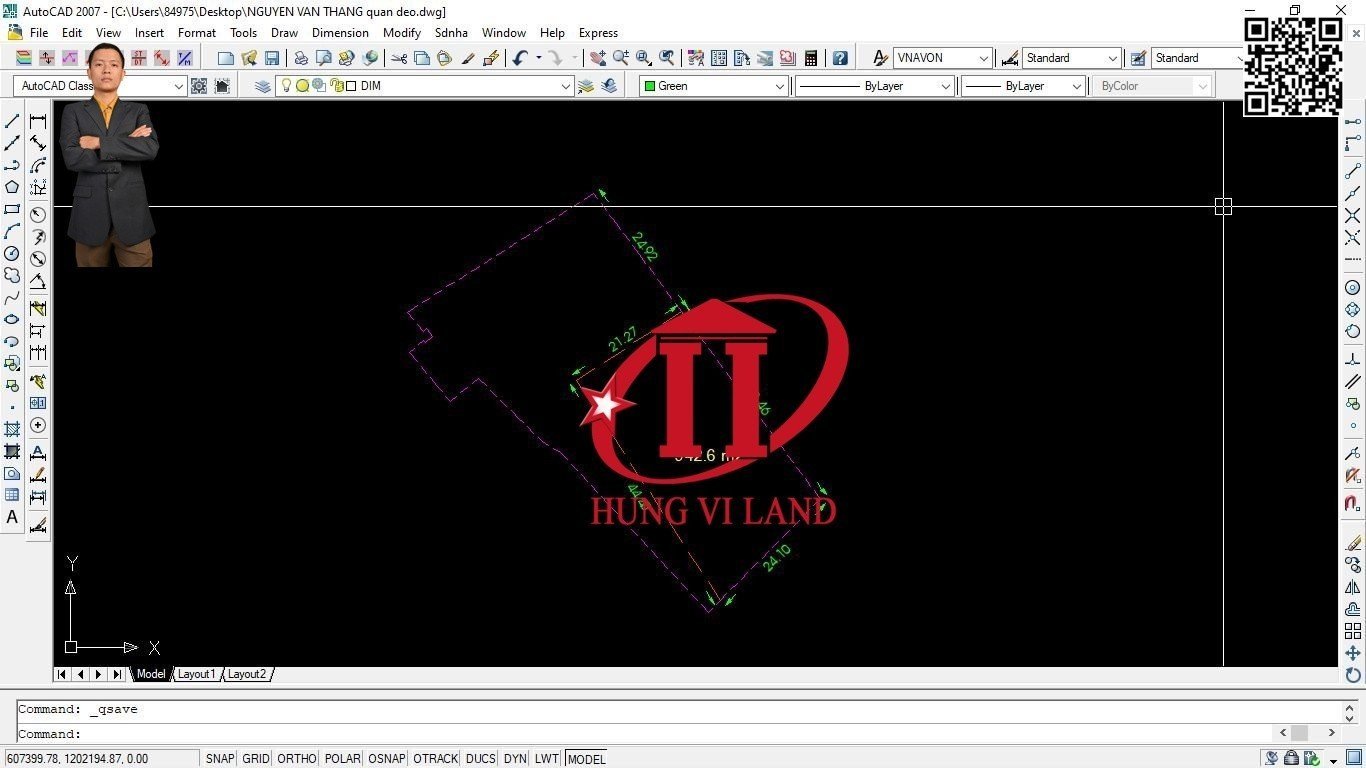The height and width of the screenshot is (768, 1366).
Task: Select the Table tool
Action: click(12, 495)
